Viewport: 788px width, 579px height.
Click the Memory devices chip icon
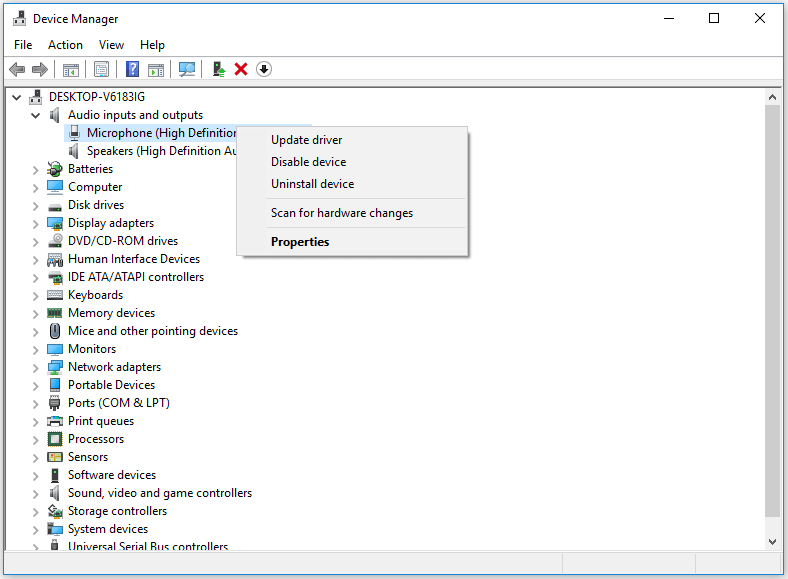point(55,313)
